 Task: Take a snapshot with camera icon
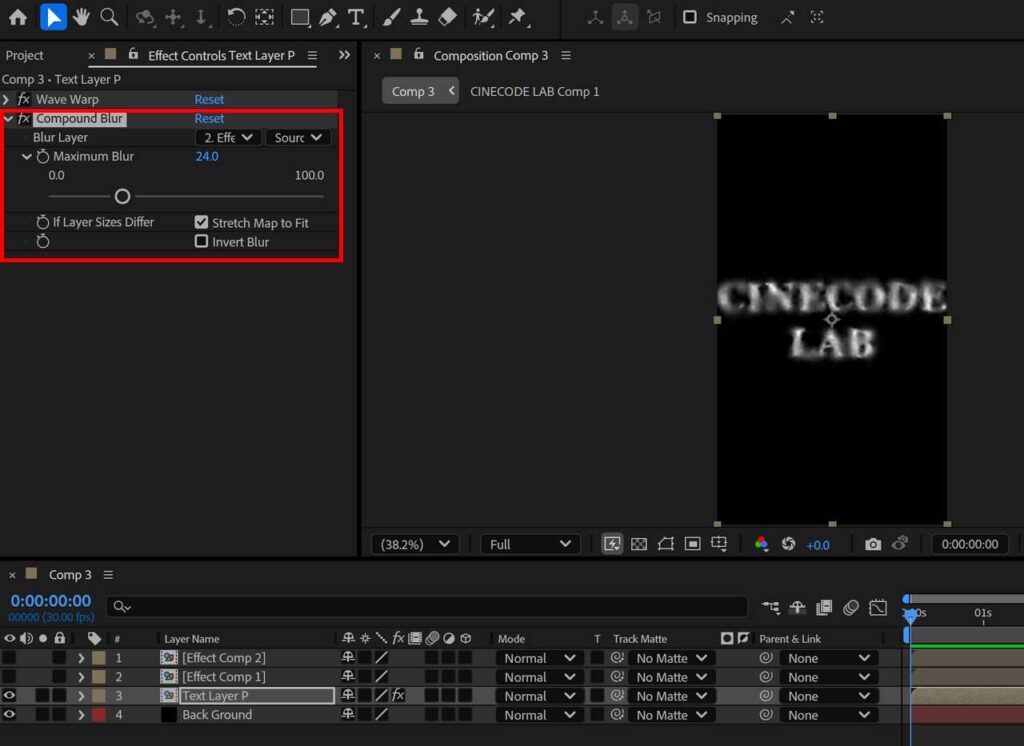(872, 544)
